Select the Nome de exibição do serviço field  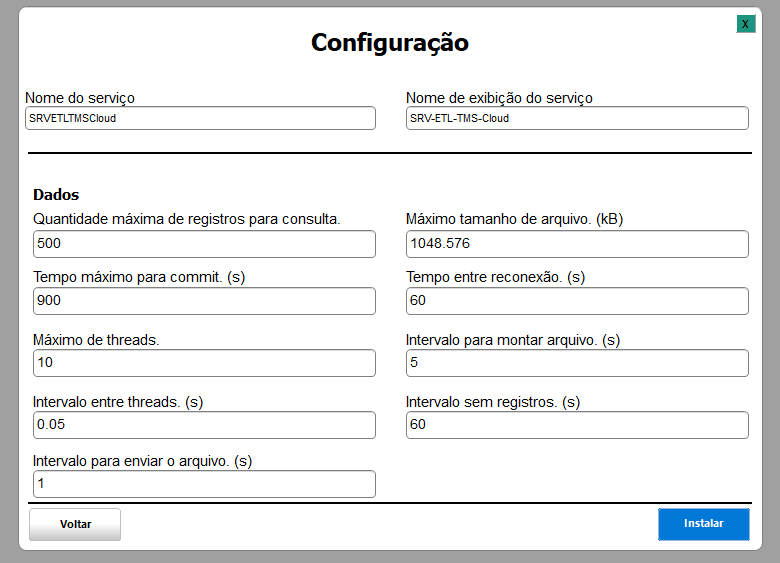[577, 118]
